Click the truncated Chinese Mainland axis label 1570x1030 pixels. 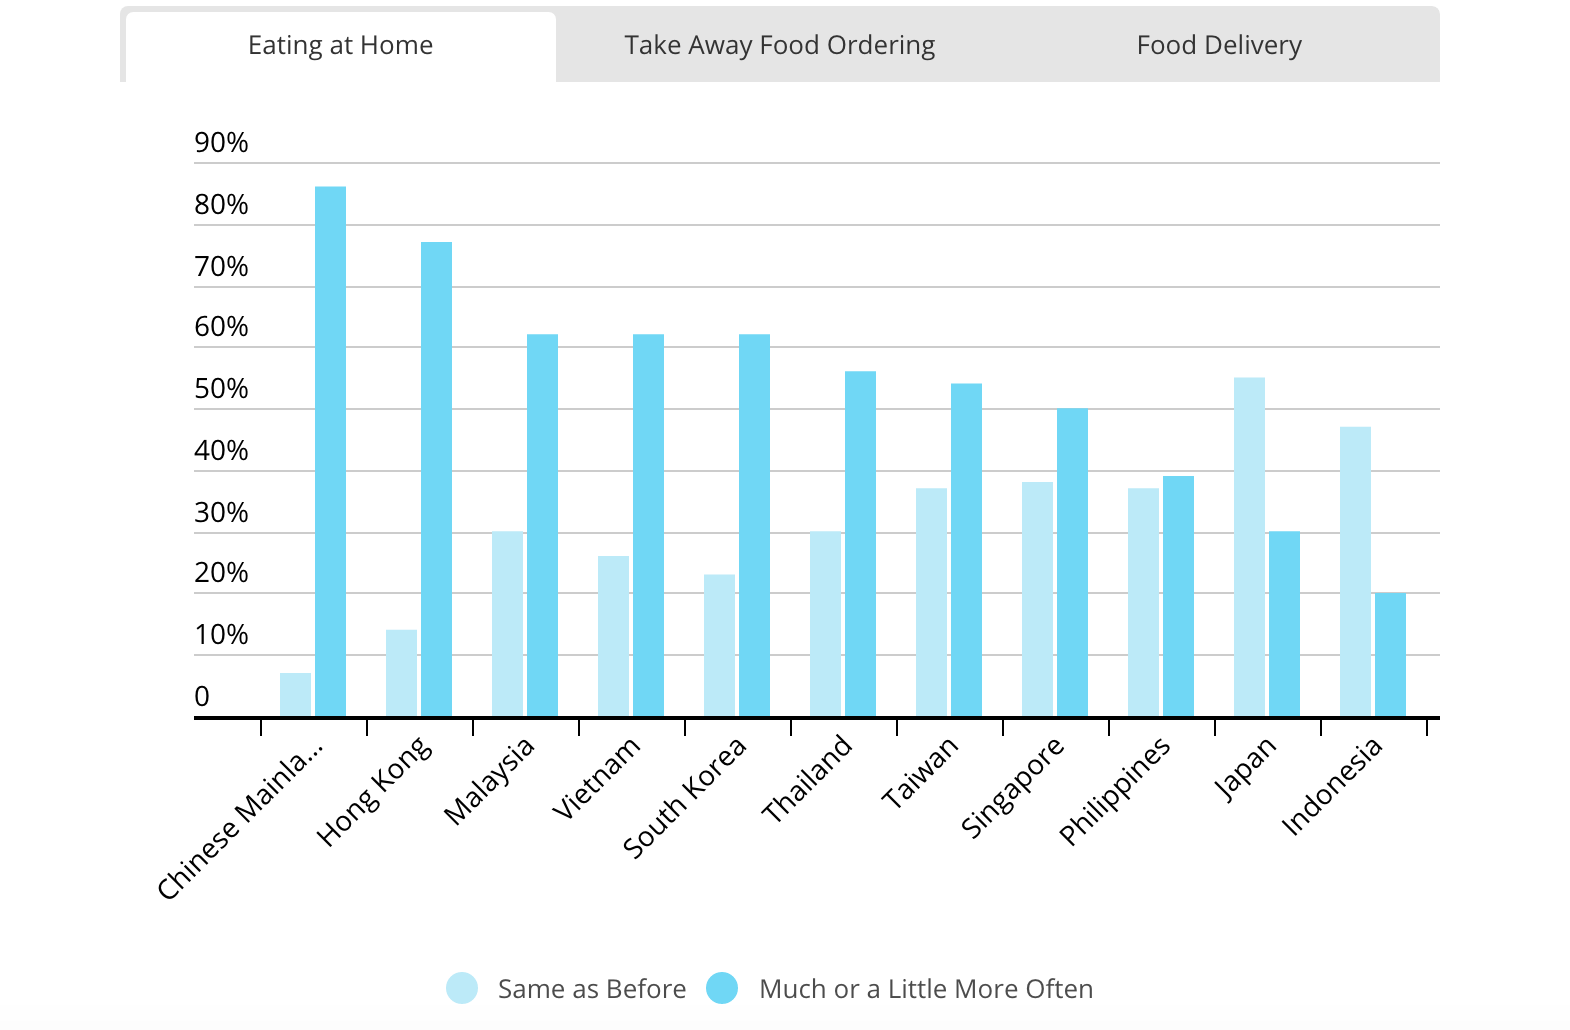coord(241,820)
